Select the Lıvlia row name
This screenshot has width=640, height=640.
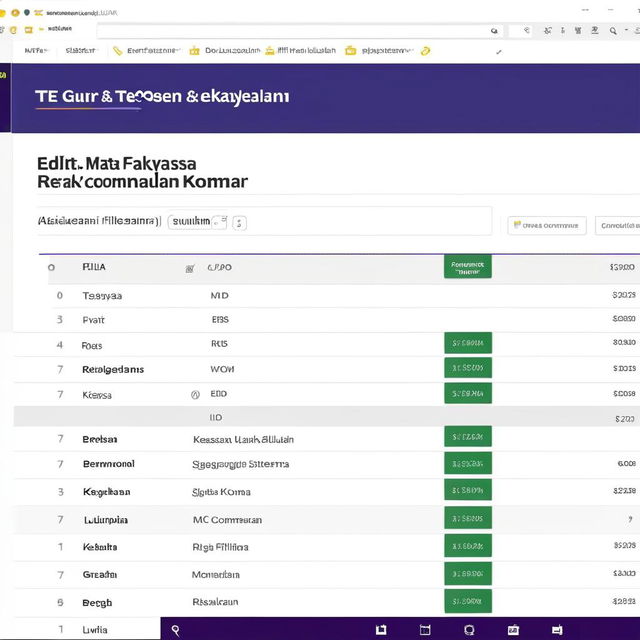tap(95, 630)
